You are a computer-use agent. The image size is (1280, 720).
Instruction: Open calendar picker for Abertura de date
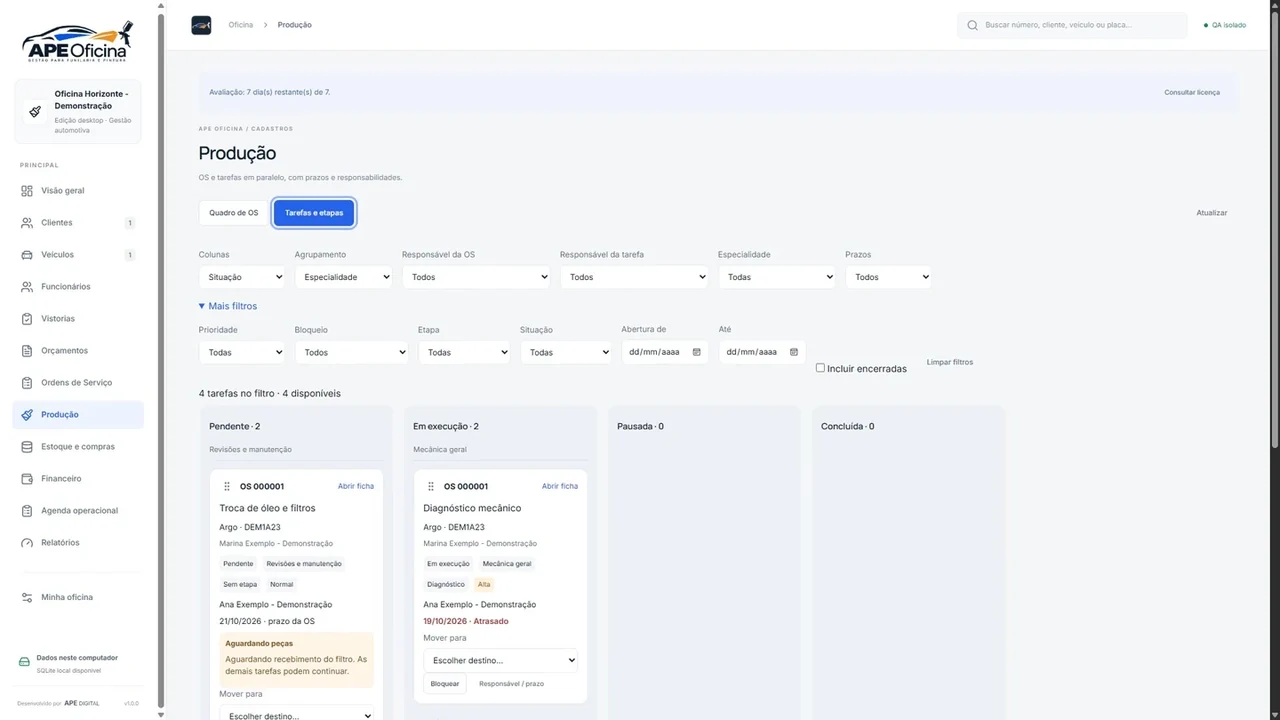tap(696, 352)
